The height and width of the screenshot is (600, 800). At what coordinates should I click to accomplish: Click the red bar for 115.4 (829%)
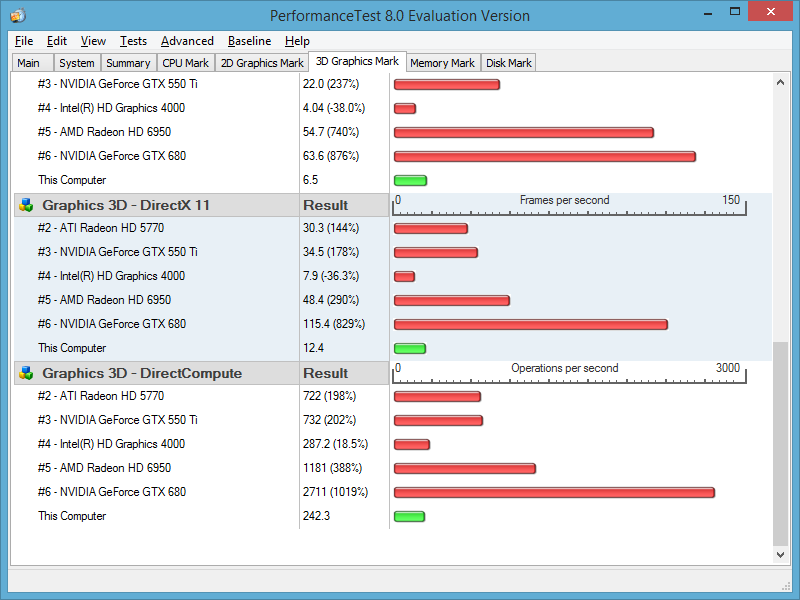point(531,324)
